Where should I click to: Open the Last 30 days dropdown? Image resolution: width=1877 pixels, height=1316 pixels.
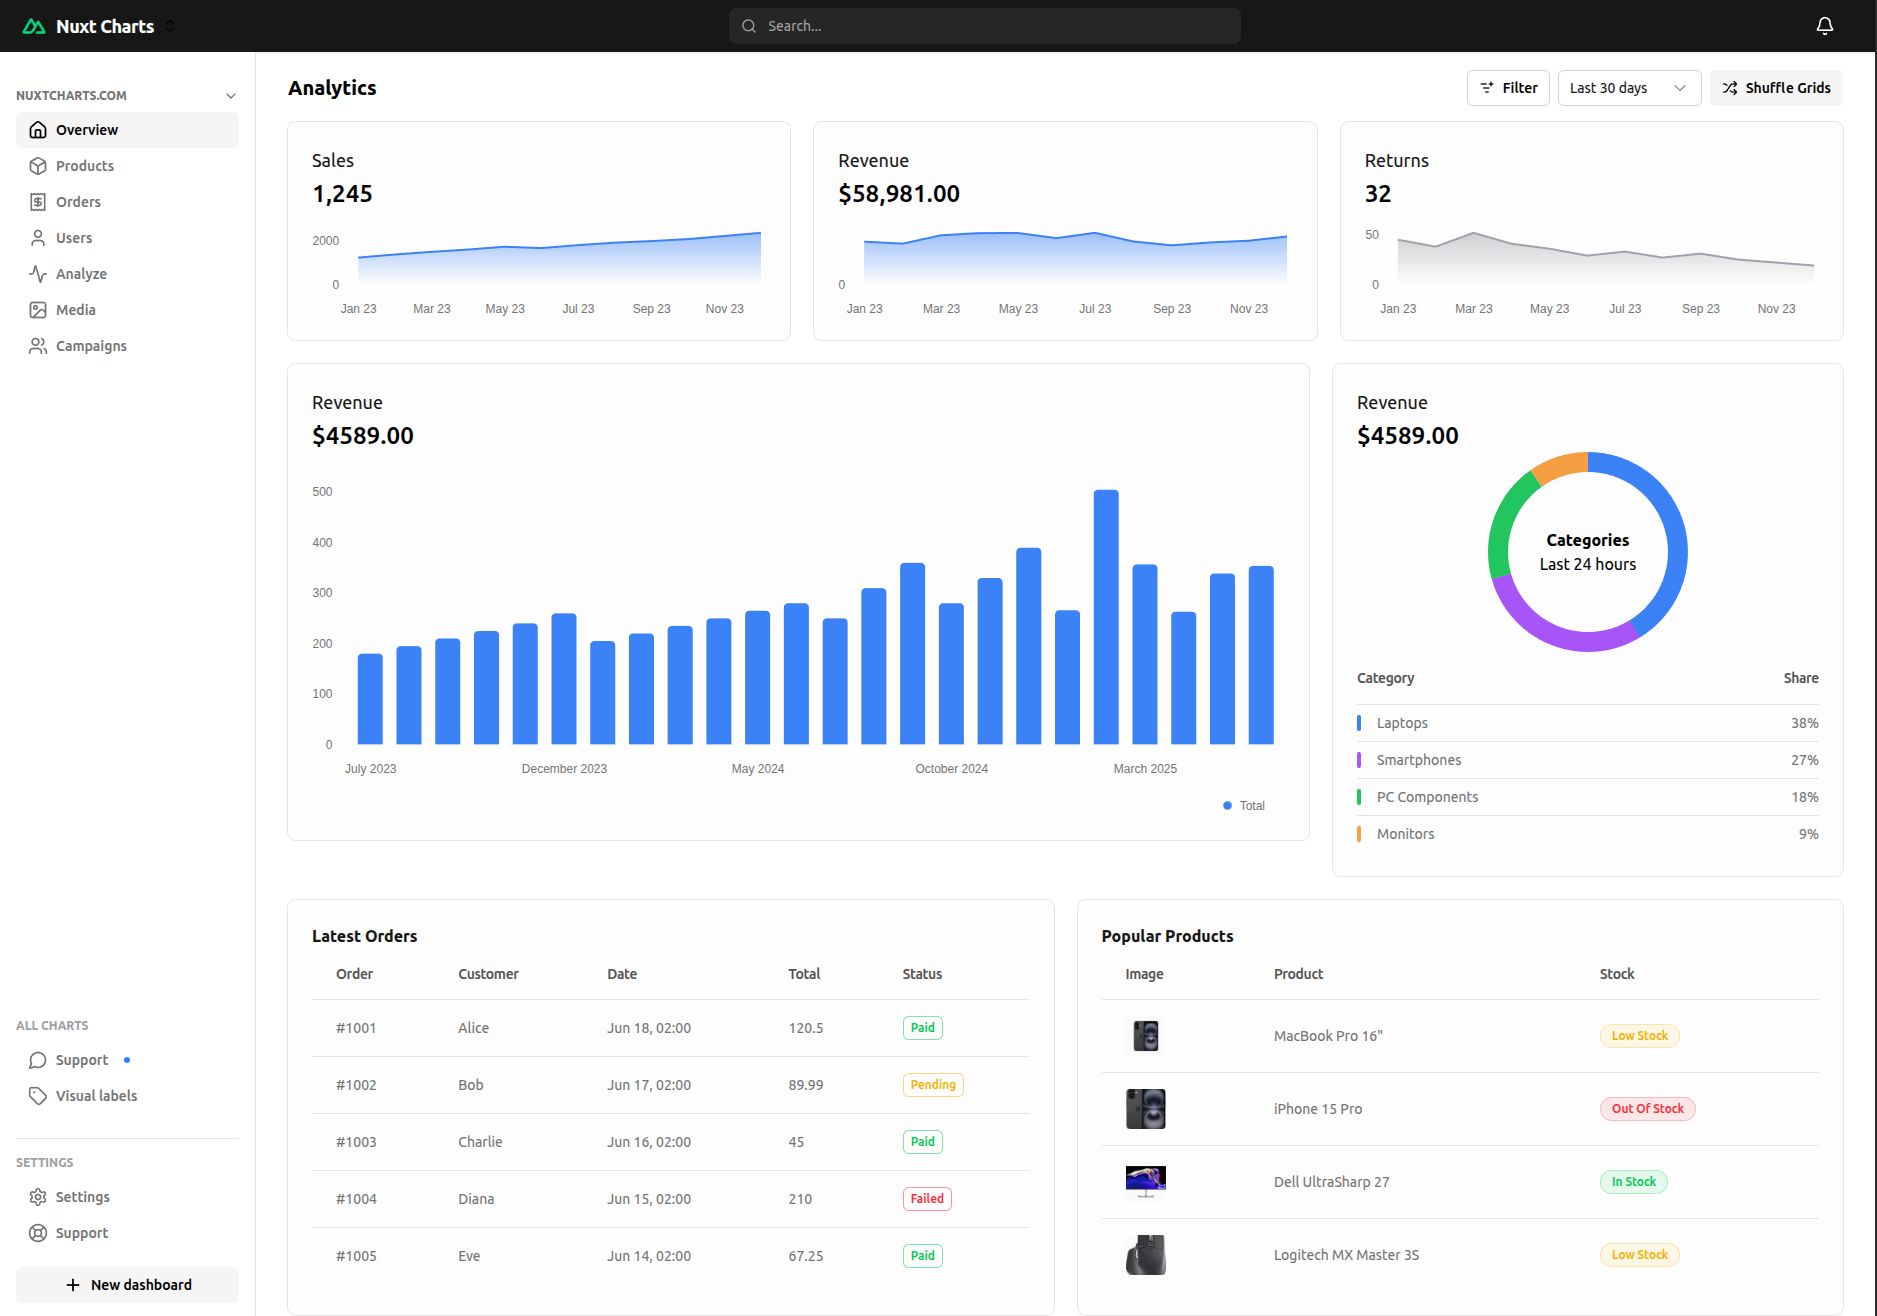pyautogui.click(x=1628, y=88)
